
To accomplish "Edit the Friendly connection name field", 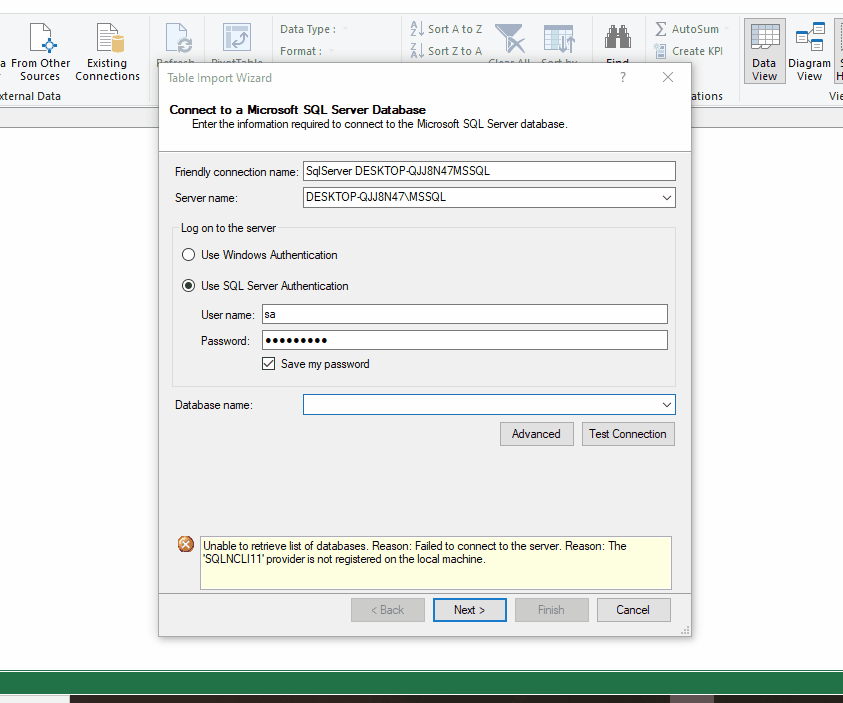I will point(489,171).
